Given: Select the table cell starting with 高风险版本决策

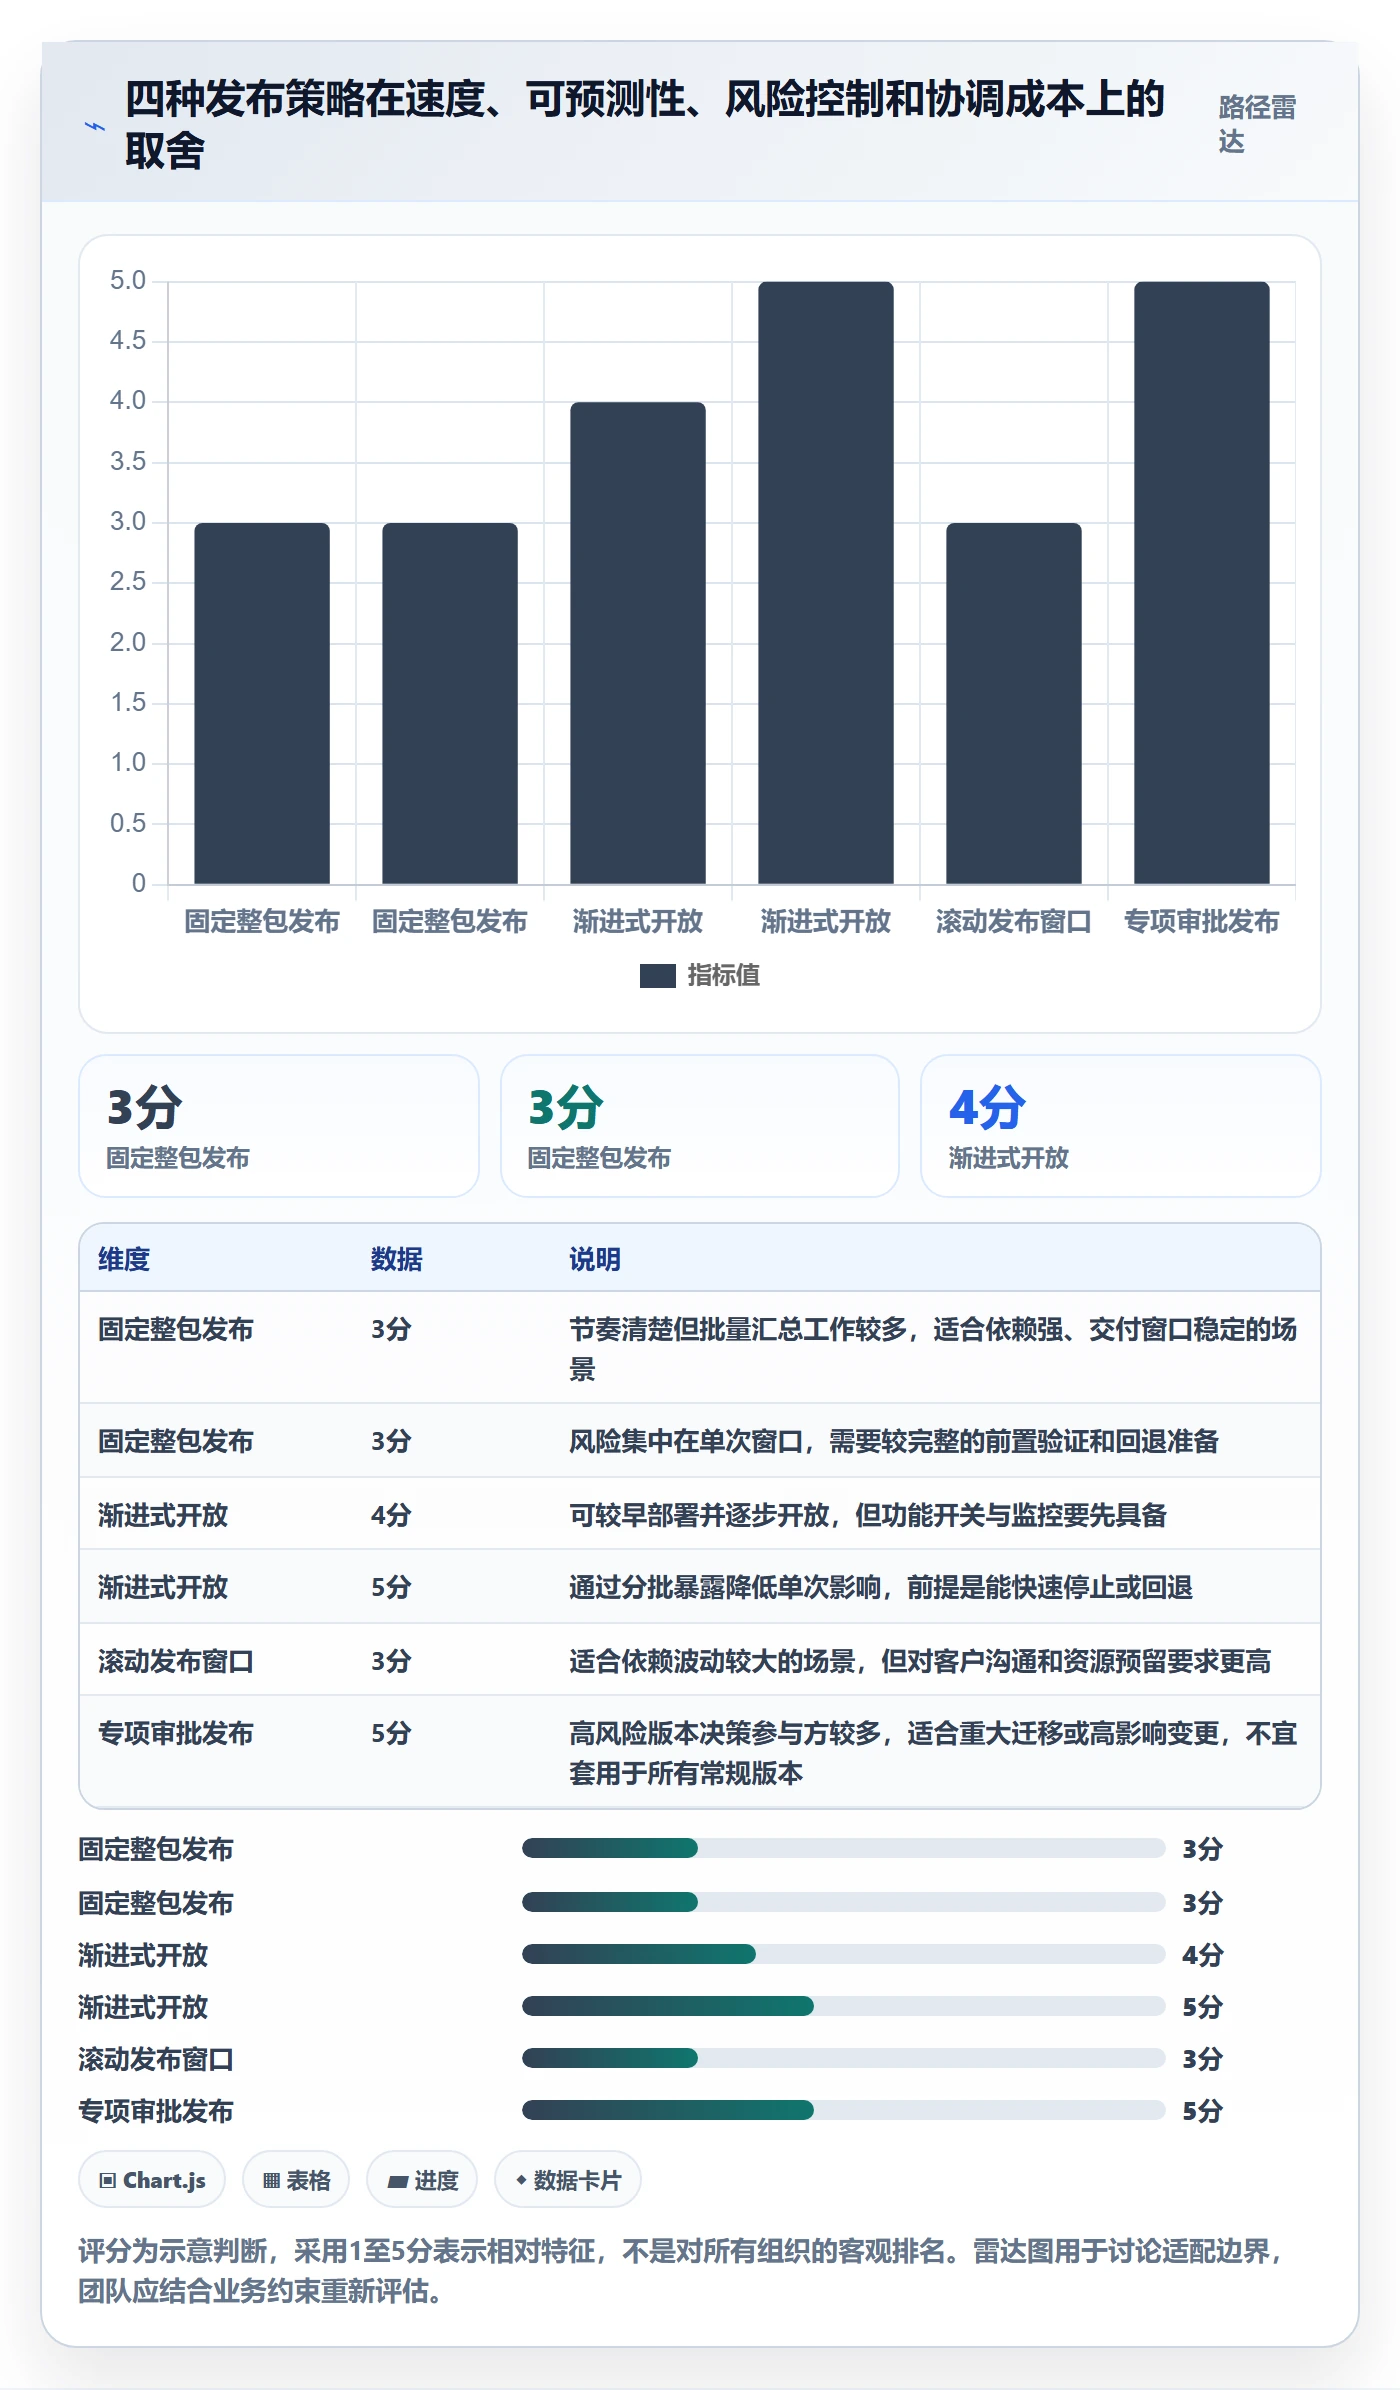Looking at the screenshot, I should tap(935, 1752).
